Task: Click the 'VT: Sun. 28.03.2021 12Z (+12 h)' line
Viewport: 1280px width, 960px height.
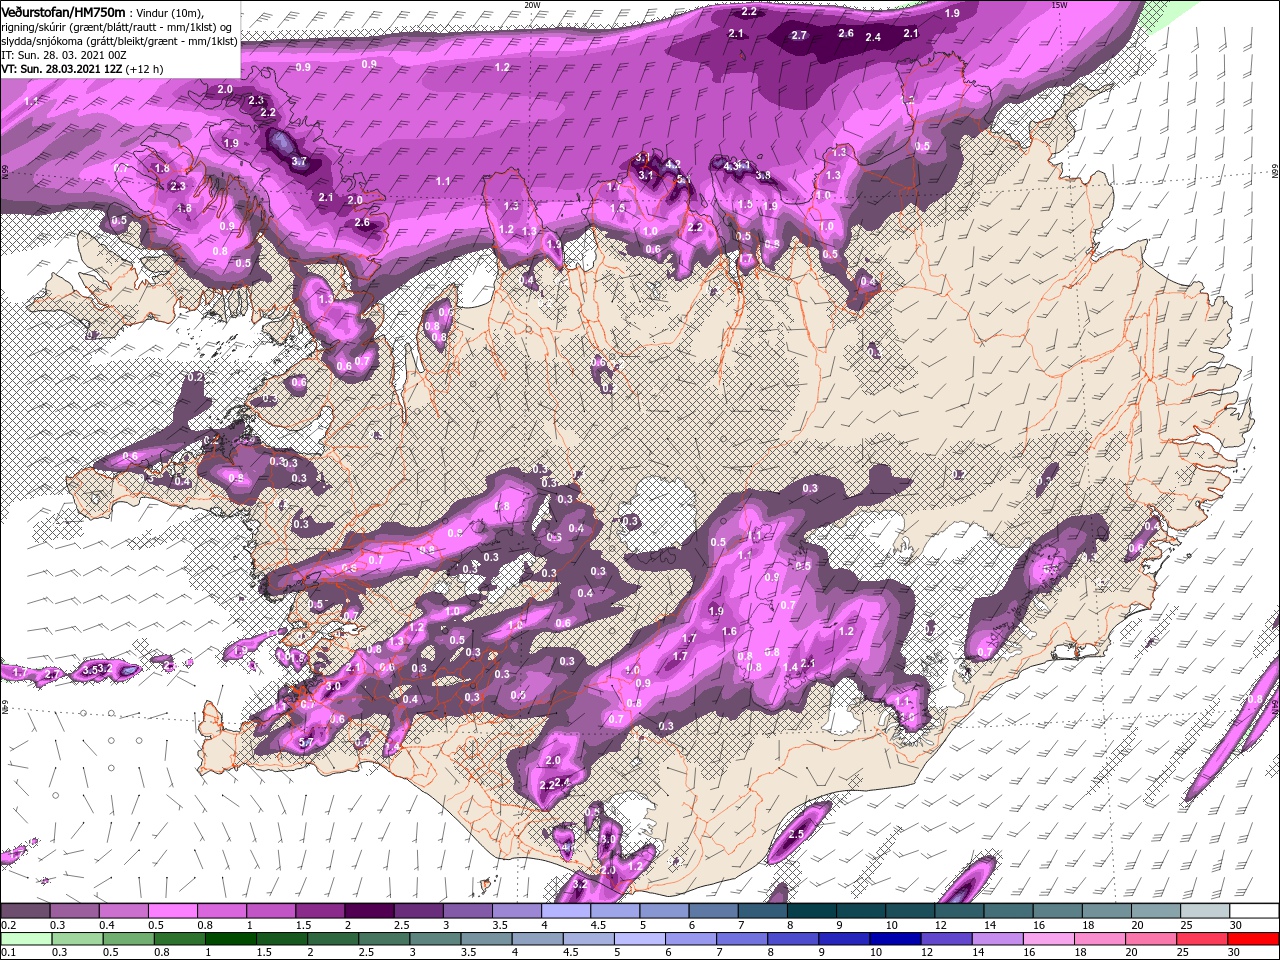Action: click(x=82, y=69)
